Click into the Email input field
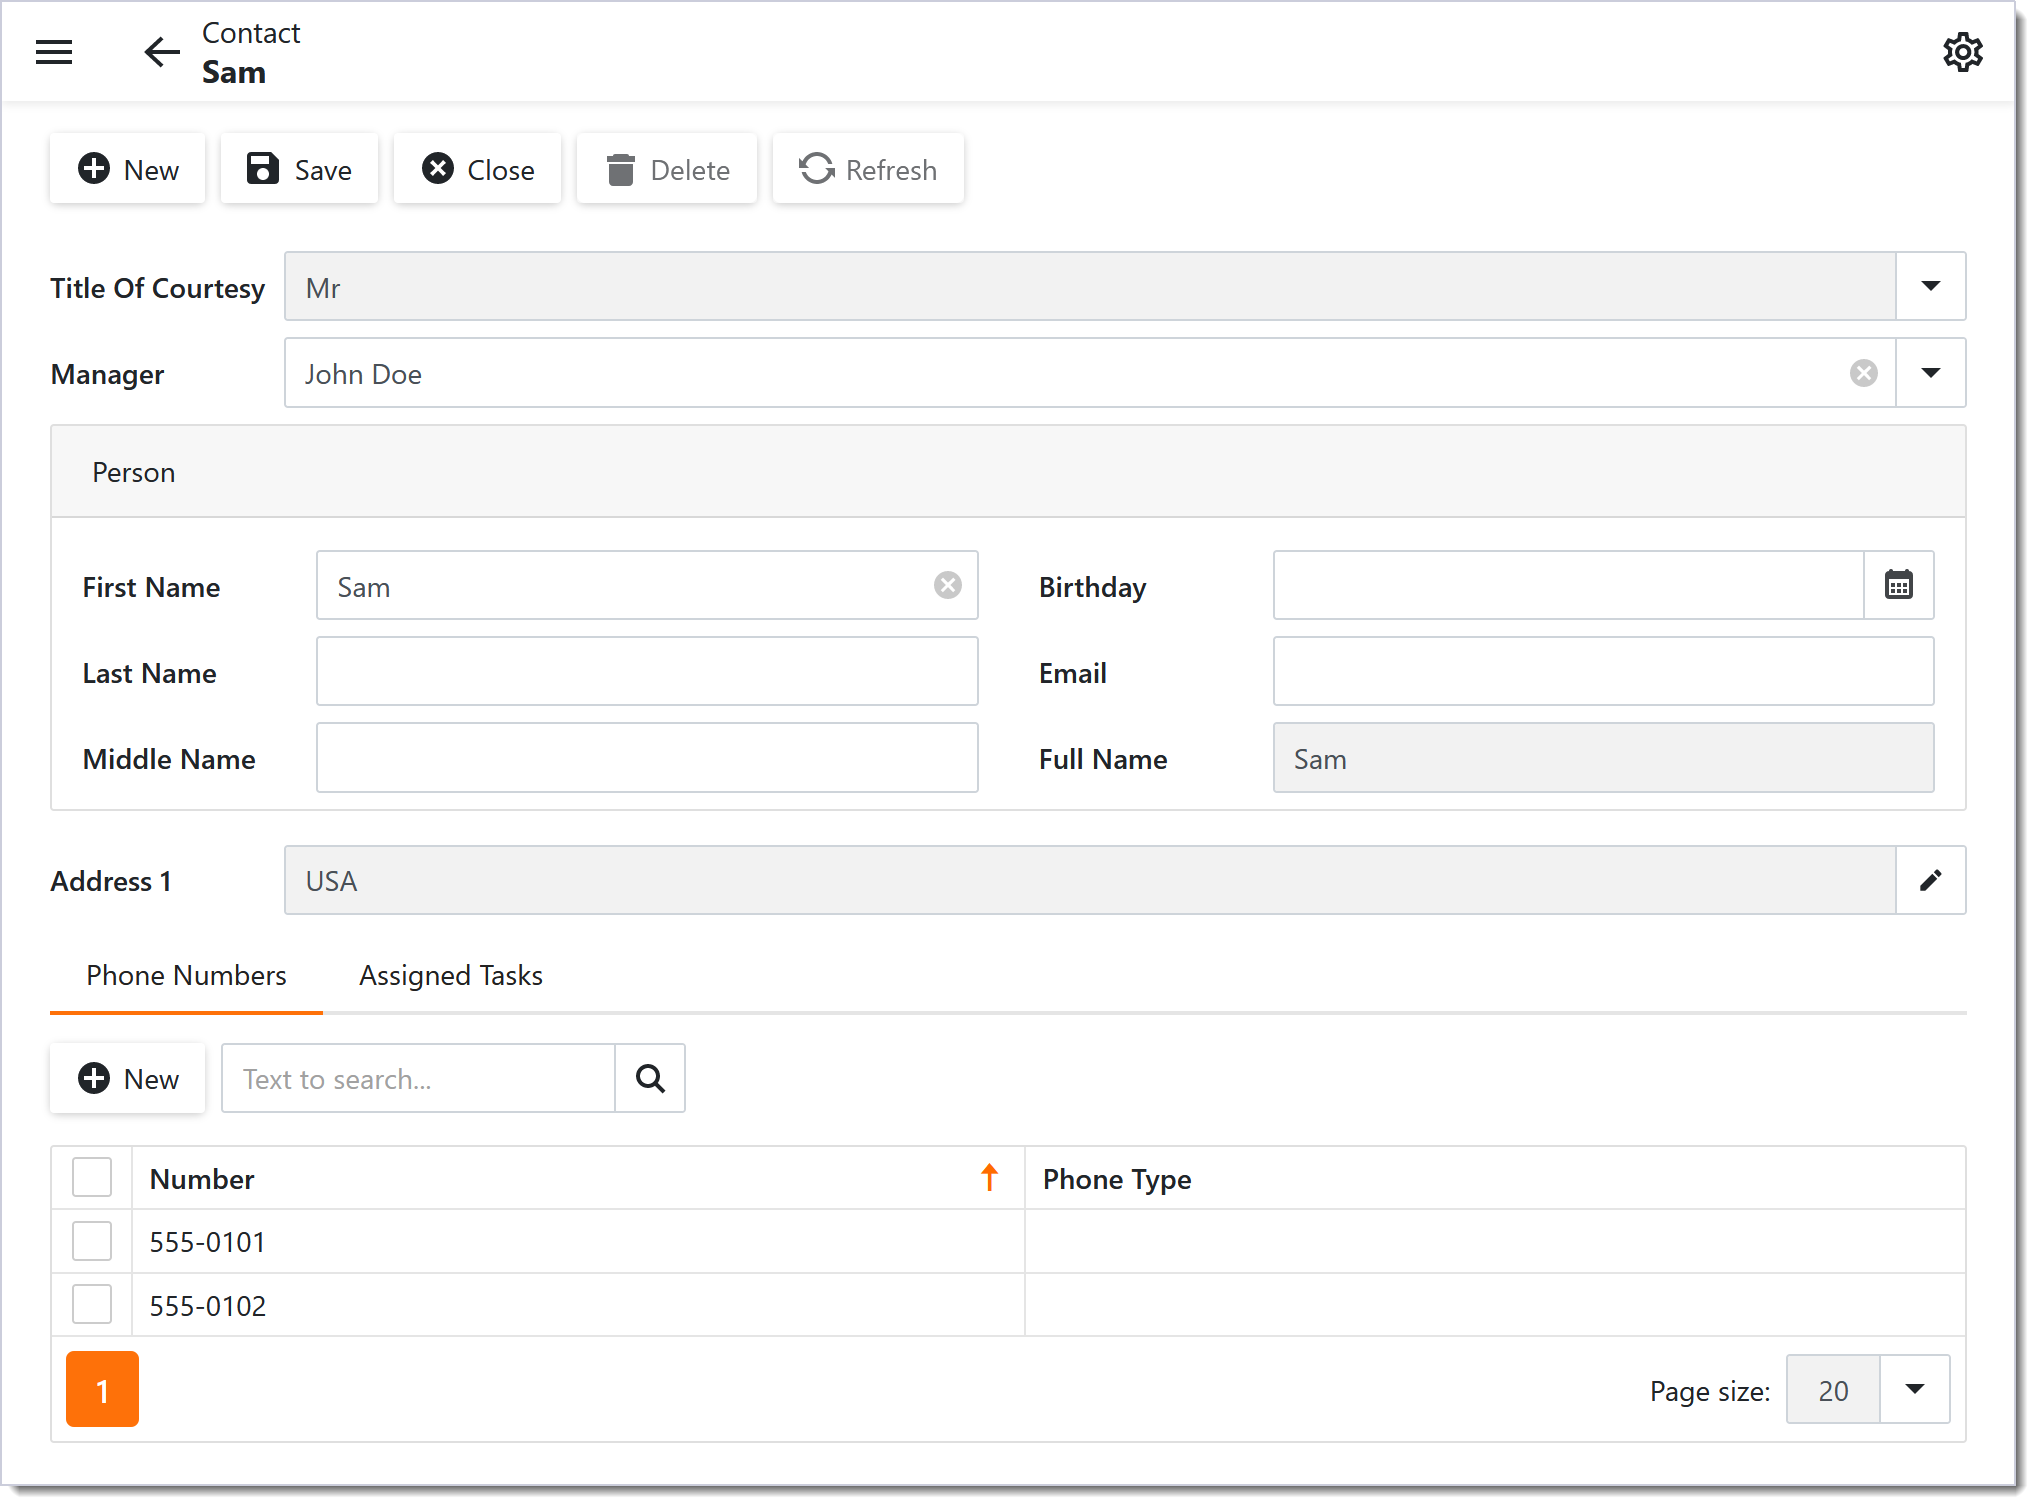Viewport: 2036px width, 1506px height. [1602, 673]
